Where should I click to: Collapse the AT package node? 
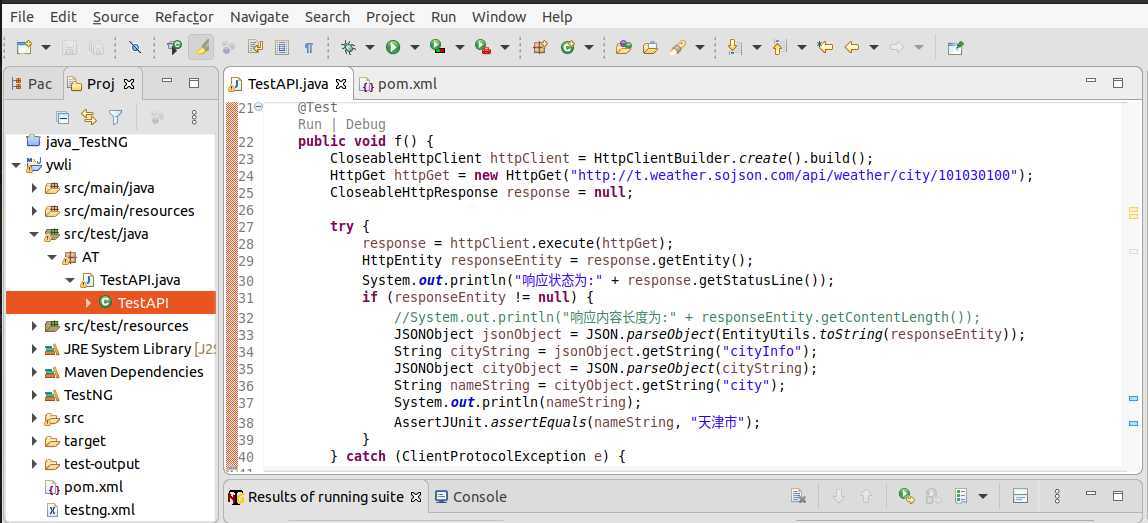(52, 257)
